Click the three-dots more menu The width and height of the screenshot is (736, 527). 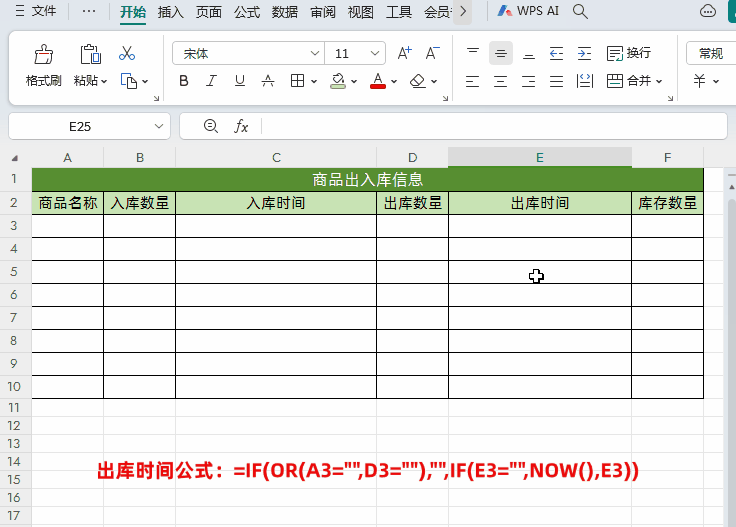(x=88, y=11)
